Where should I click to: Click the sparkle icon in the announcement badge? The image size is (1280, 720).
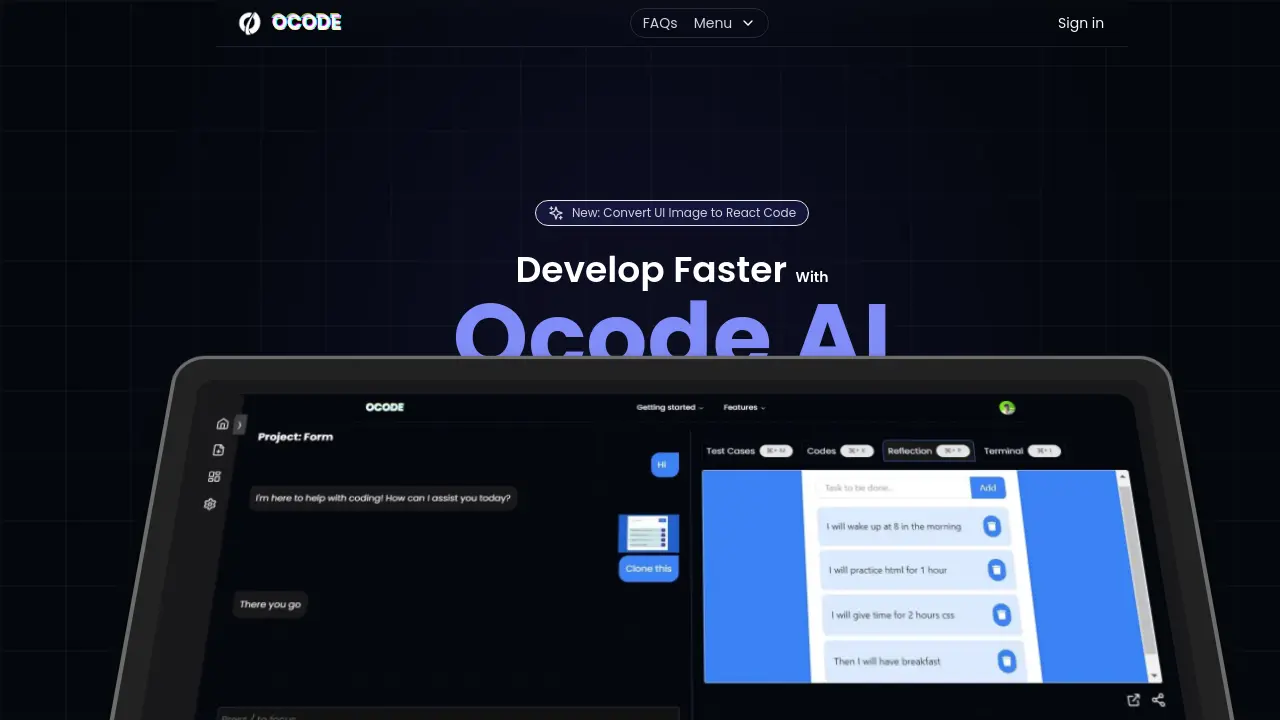click(556, 213)
